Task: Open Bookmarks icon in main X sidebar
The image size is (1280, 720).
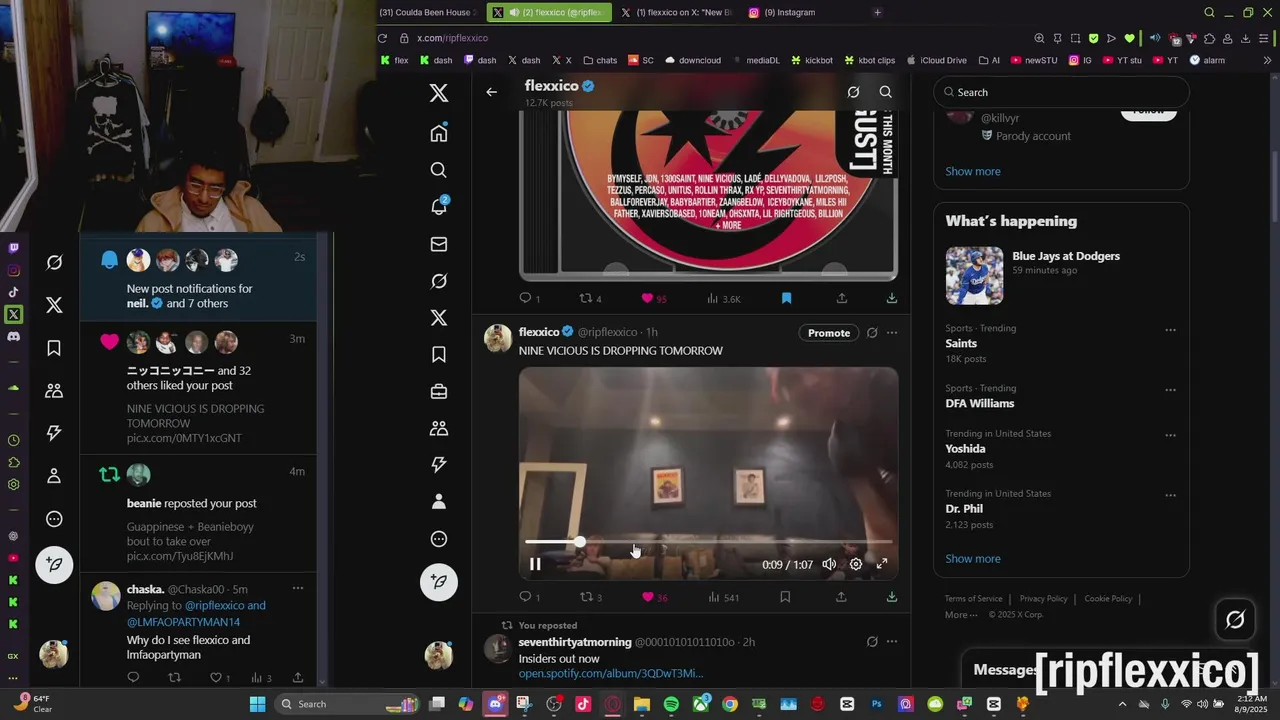Action: pyautogui.click(x=438, y=355)
